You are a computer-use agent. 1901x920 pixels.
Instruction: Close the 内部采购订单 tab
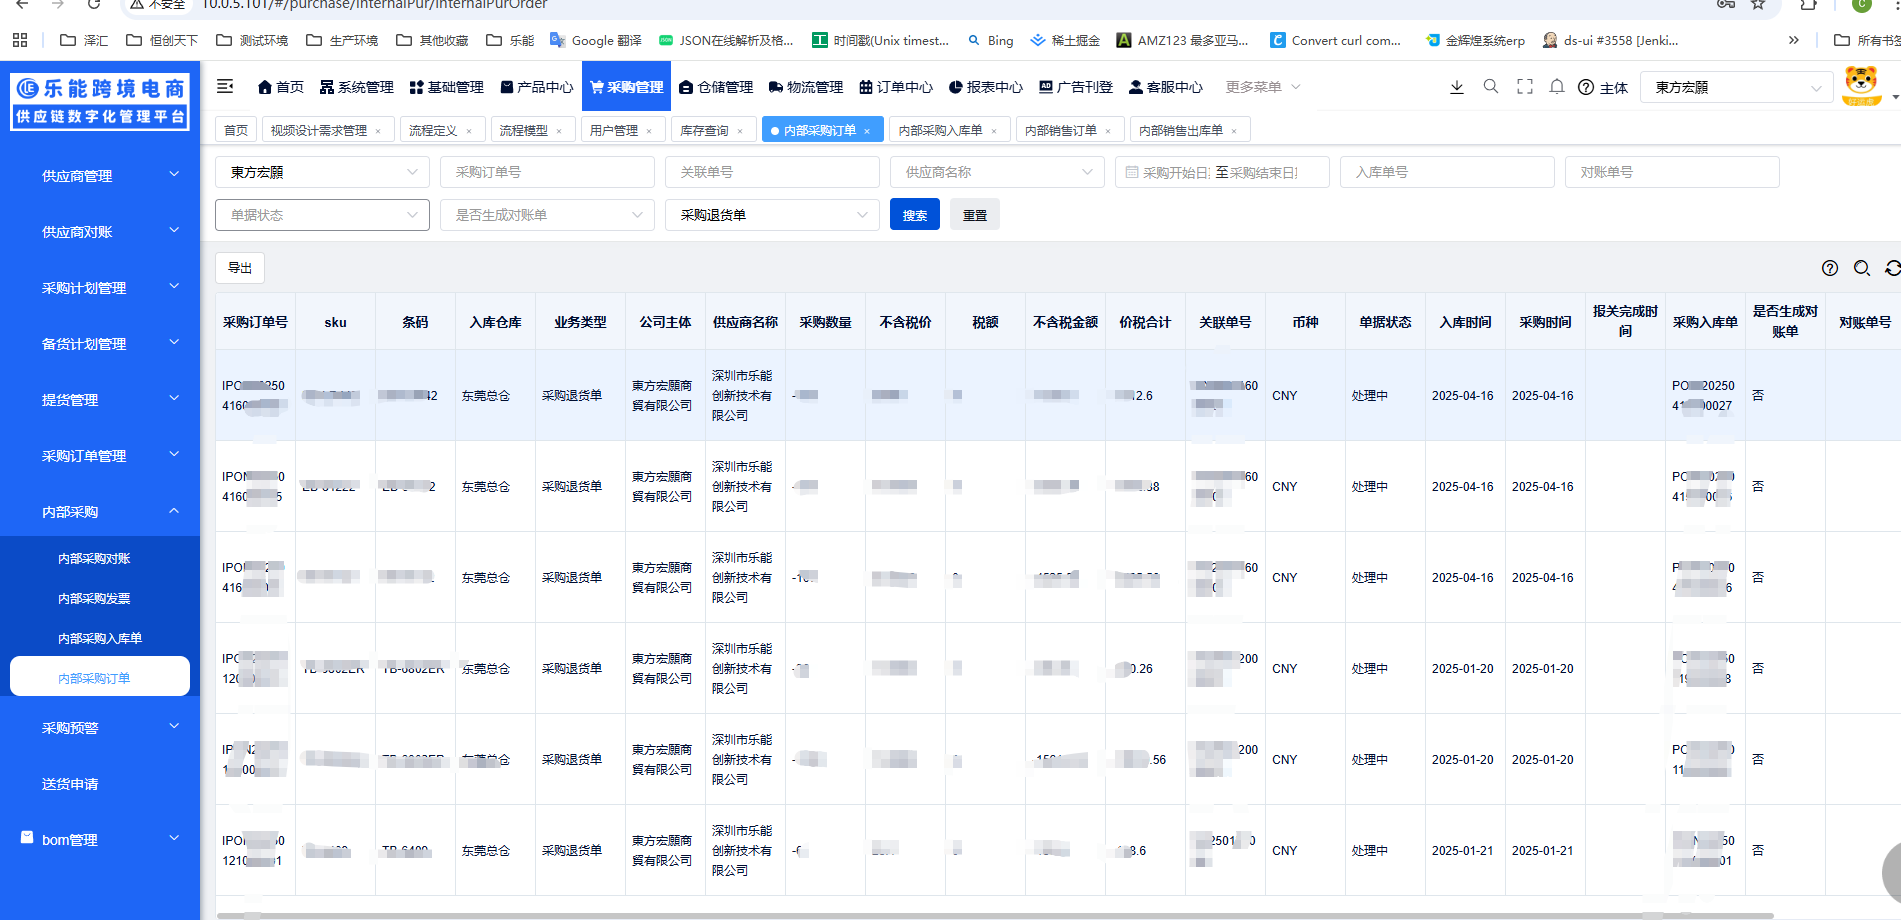click(867, 131)
